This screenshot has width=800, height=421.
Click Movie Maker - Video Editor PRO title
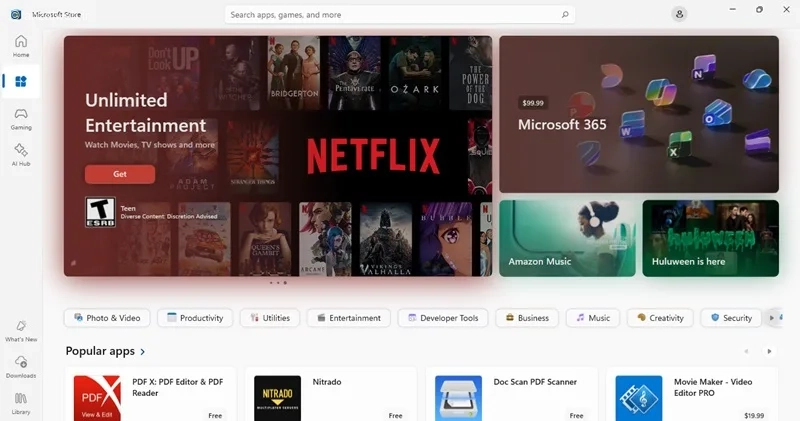pos(713,387)
